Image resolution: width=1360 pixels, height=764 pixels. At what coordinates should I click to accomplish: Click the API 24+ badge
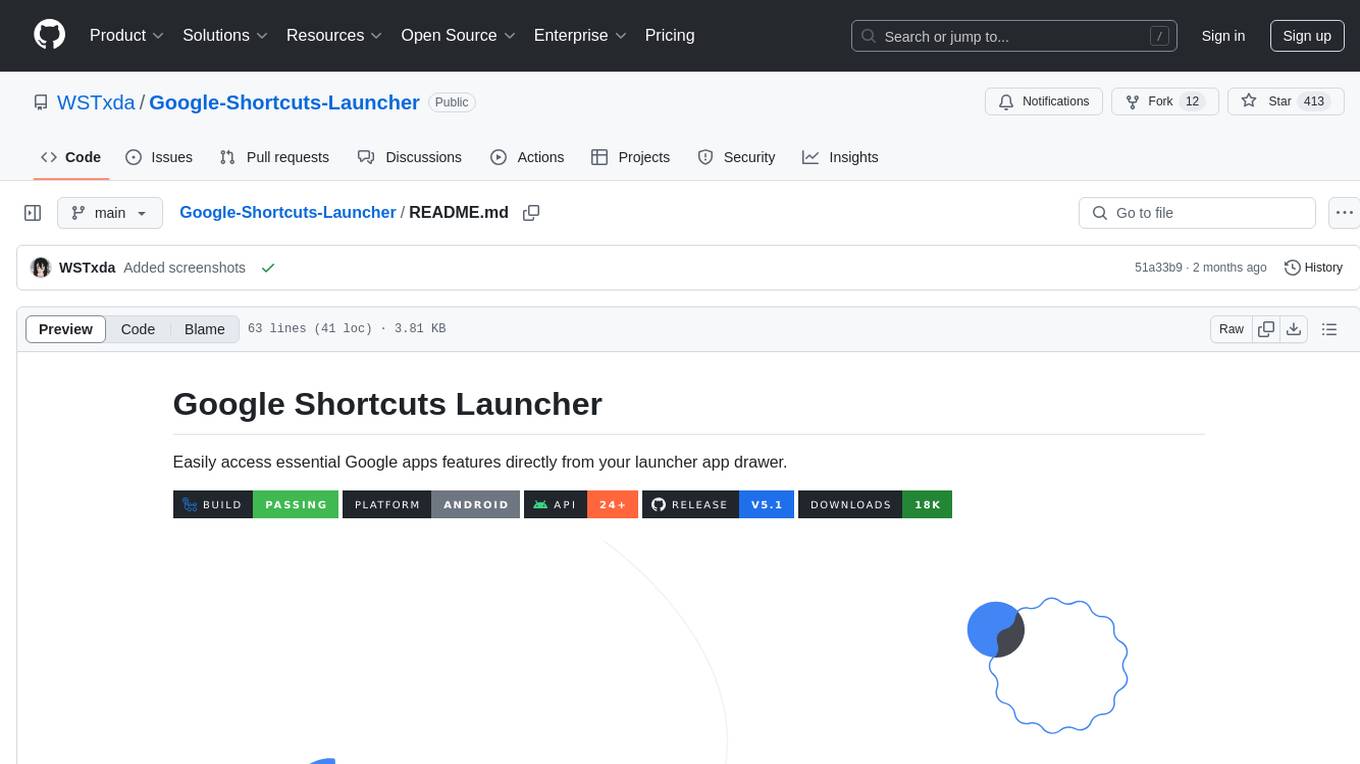tap(581, 504)
